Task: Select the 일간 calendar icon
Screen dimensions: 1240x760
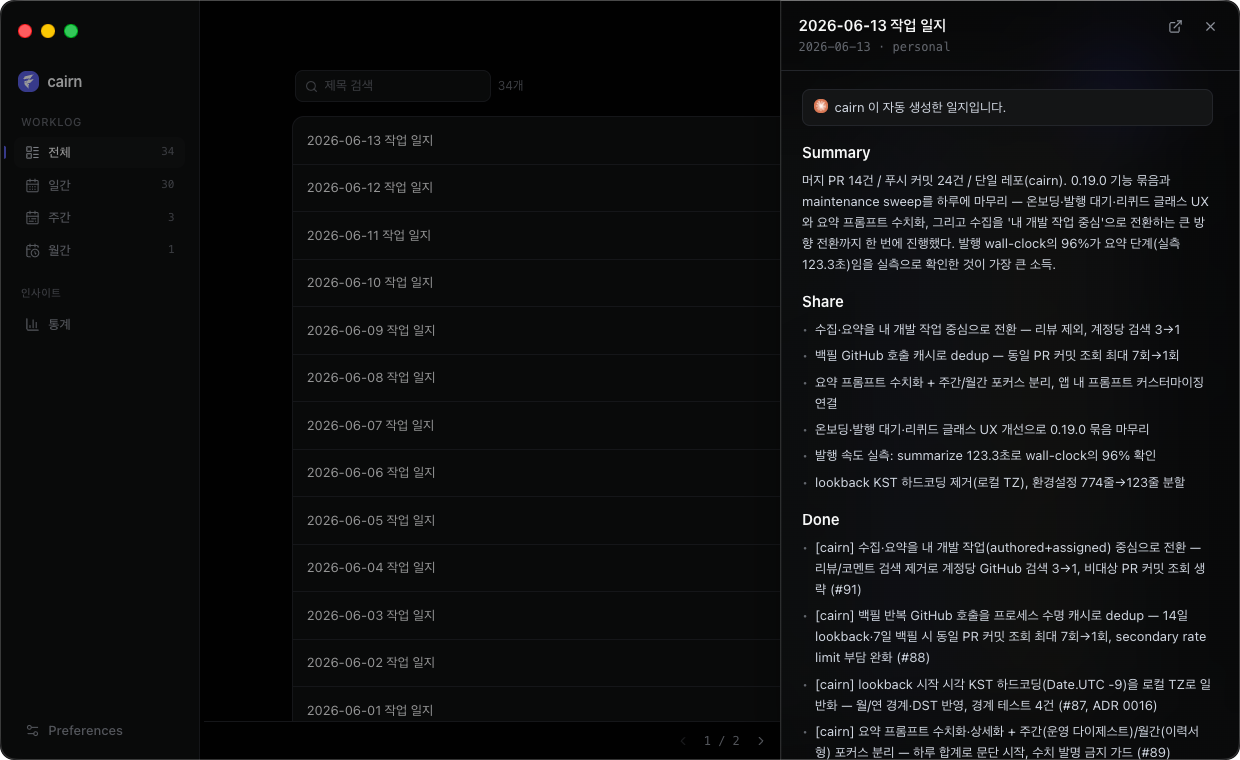Action: (x=32, y=185)
